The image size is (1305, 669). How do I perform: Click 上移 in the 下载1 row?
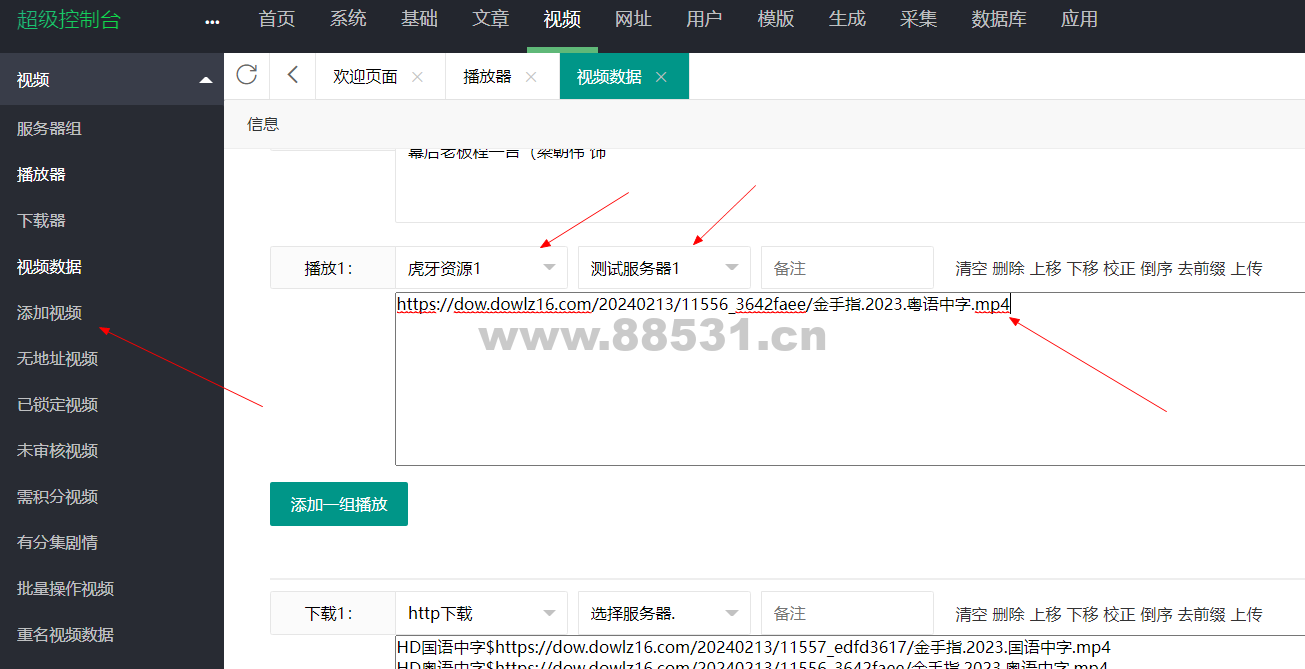tap(1045, 614)
